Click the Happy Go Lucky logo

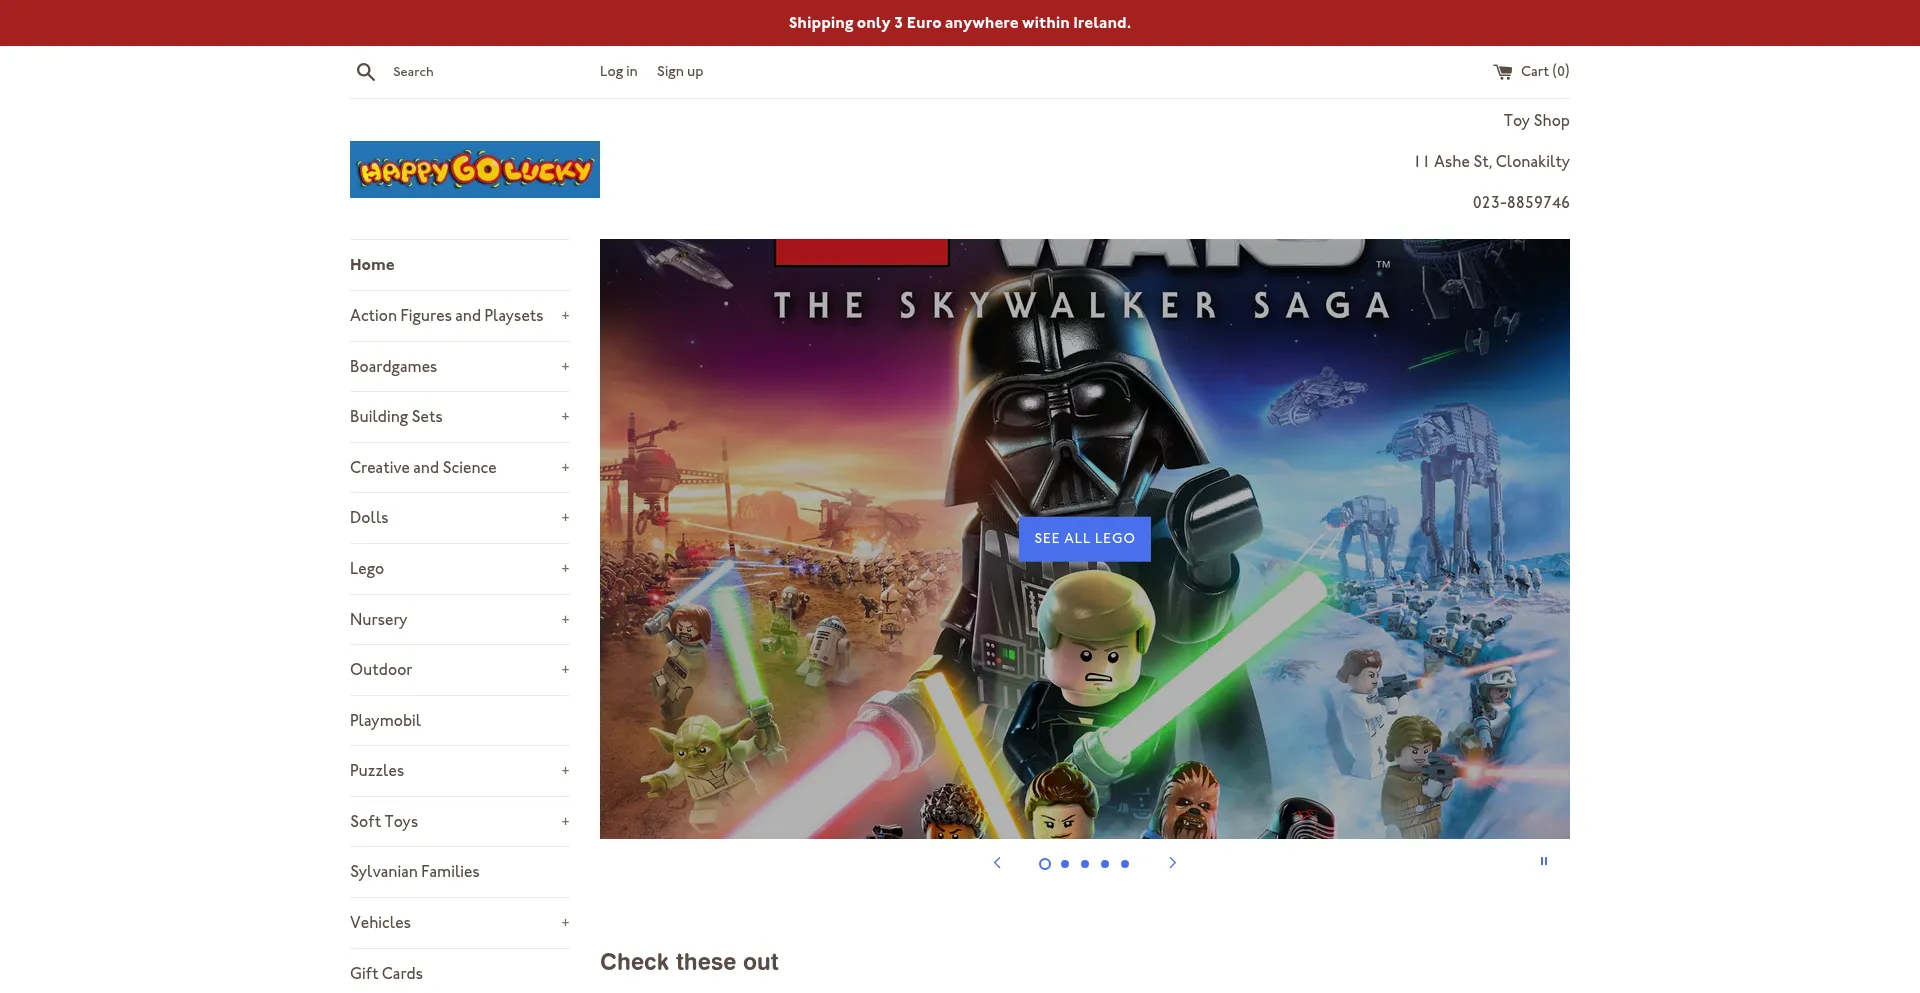pyautogui.click(x=475, y=169)
